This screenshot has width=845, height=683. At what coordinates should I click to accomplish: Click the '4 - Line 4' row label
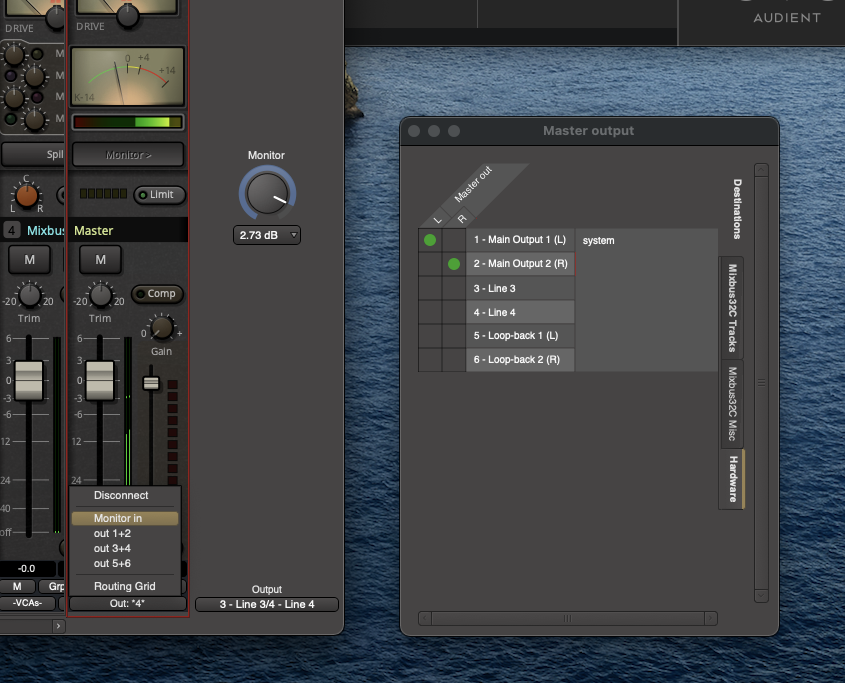coord(520,312)
